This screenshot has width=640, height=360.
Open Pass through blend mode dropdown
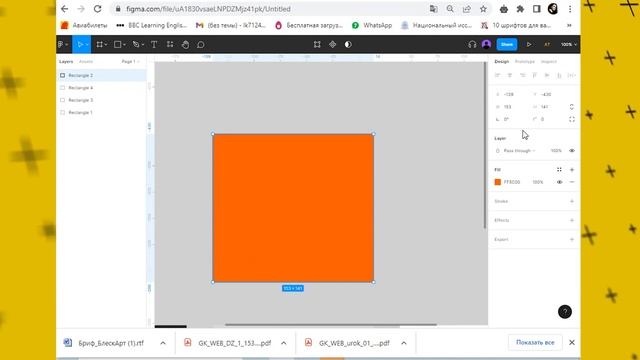coord(519,151)
